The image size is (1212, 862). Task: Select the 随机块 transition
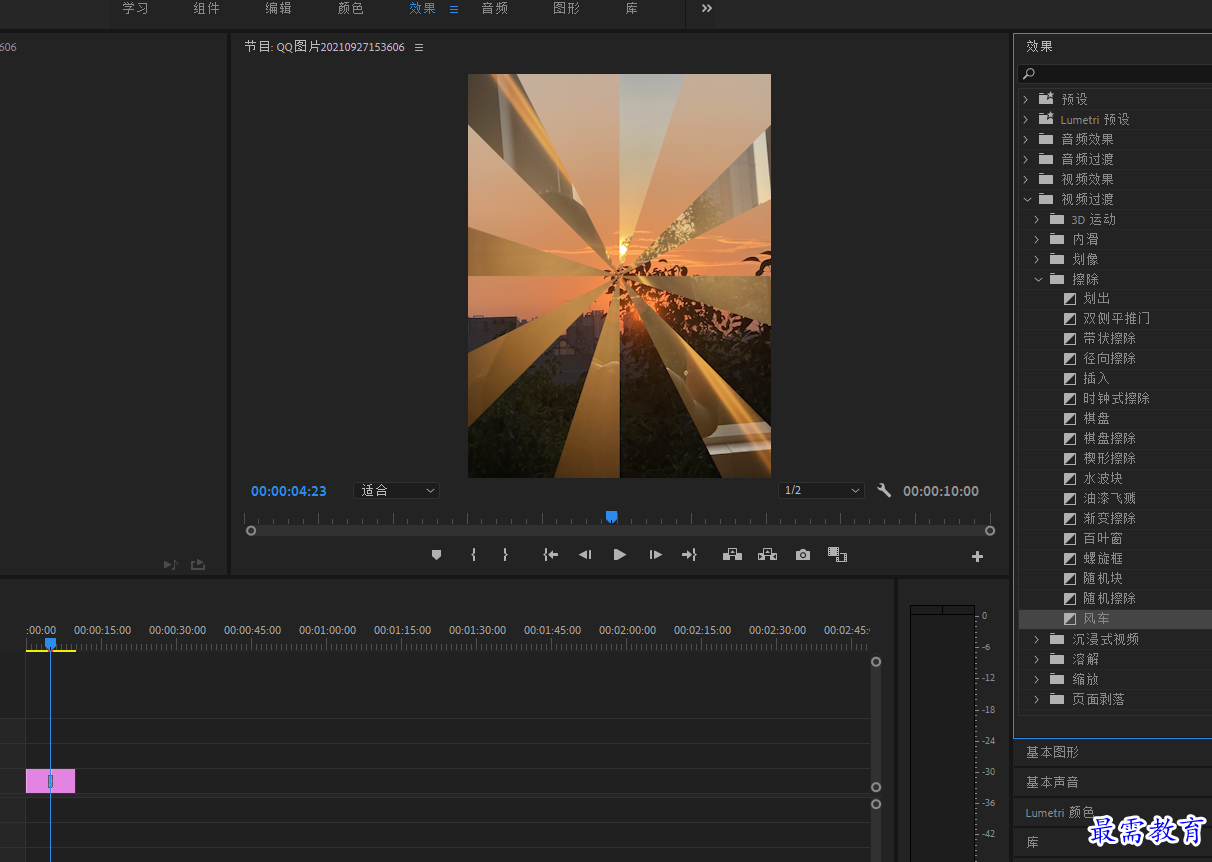point(1103,579)
